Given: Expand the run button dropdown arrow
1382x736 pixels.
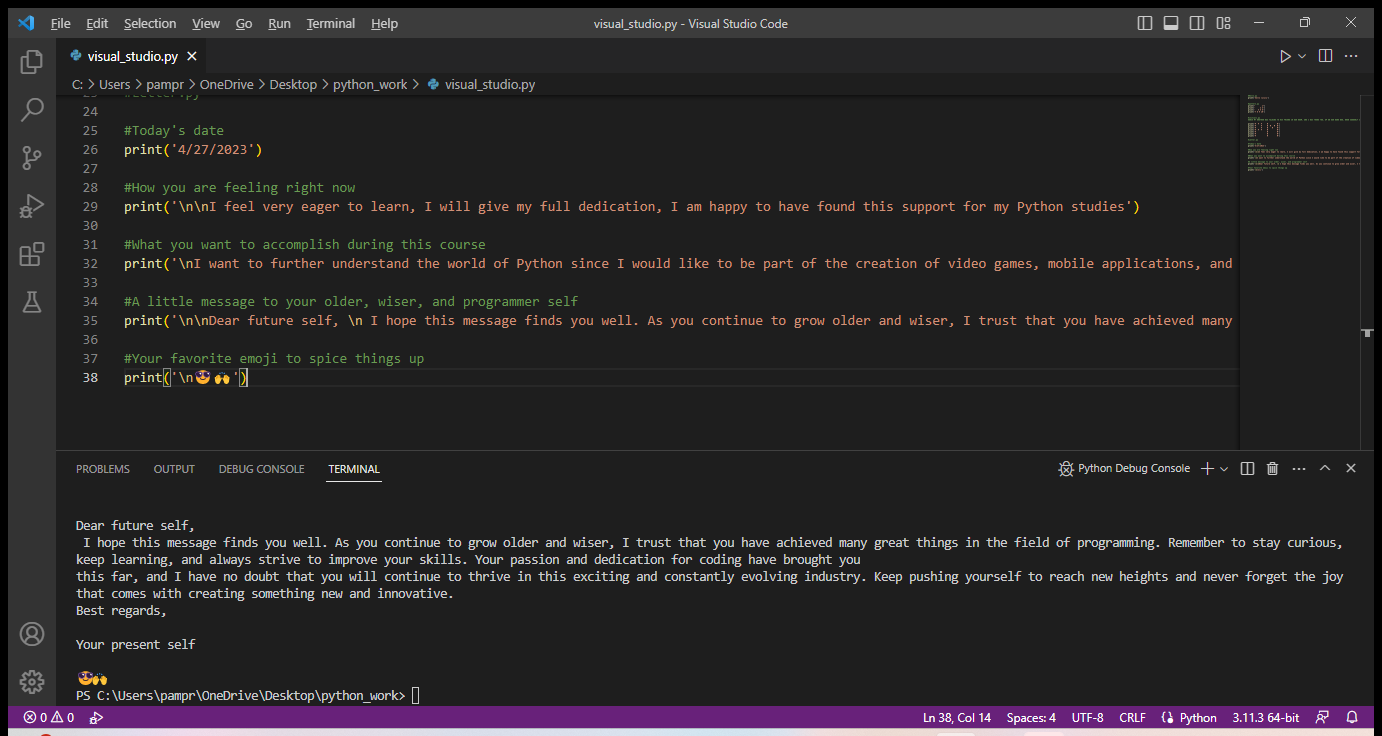Looking at the screenshot, I should click(1302, 57).
